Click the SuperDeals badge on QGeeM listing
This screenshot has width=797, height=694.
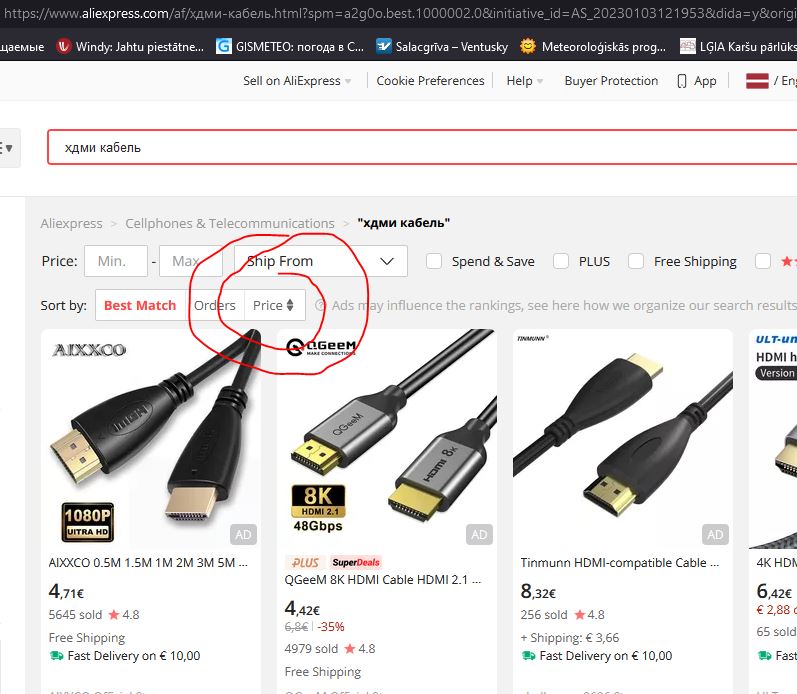[x=356, y=562]
